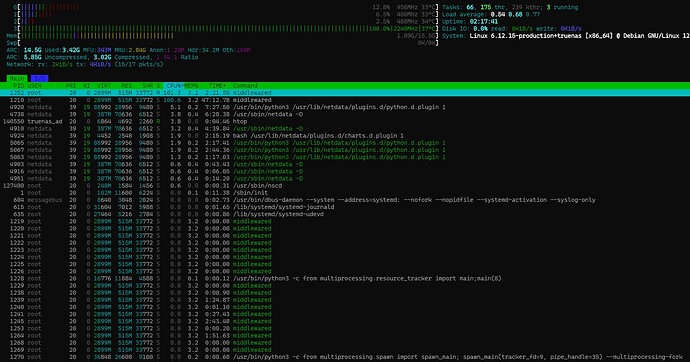Select python.d.plugin process PID 4920

point(345,107)
